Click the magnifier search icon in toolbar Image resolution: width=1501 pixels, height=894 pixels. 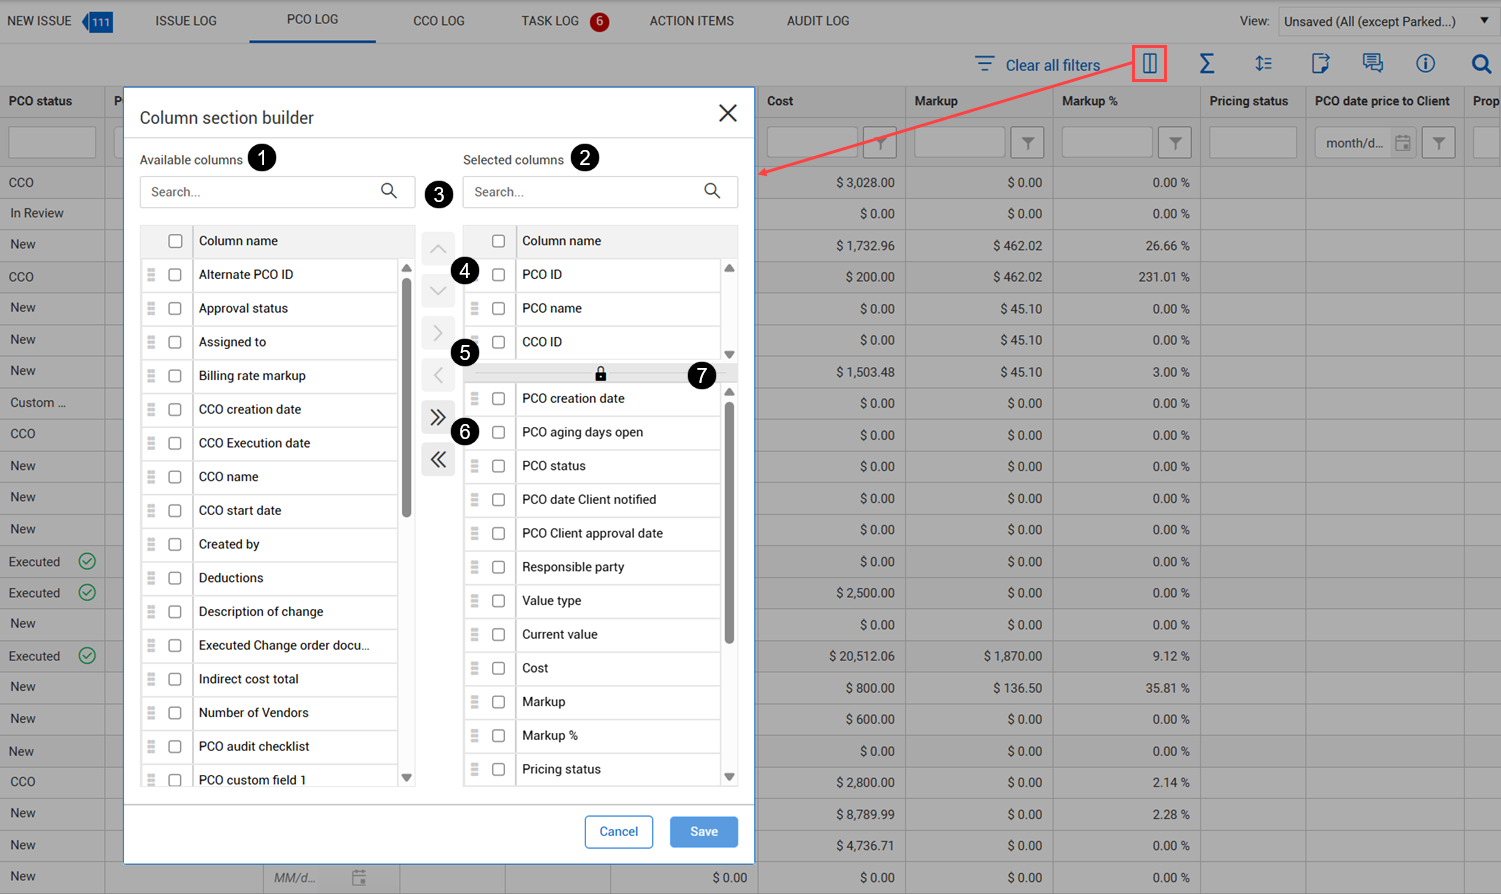pos(1481,64)
